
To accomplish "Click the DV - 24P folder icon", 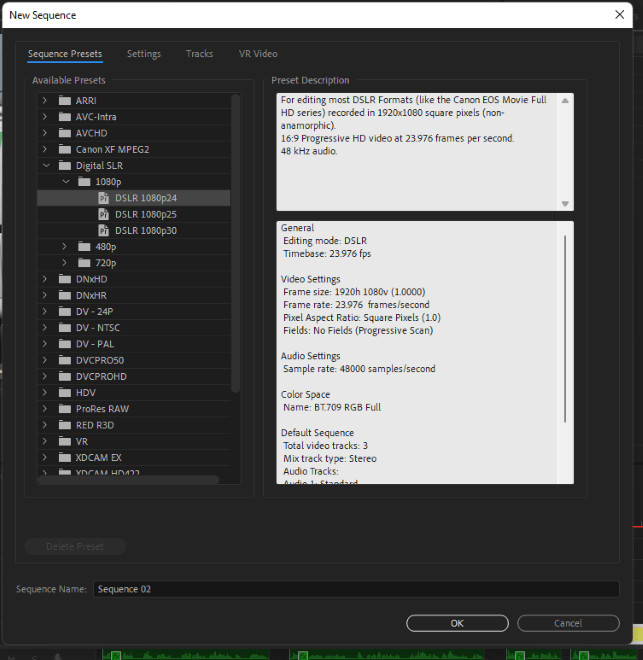I will [65, 311].
